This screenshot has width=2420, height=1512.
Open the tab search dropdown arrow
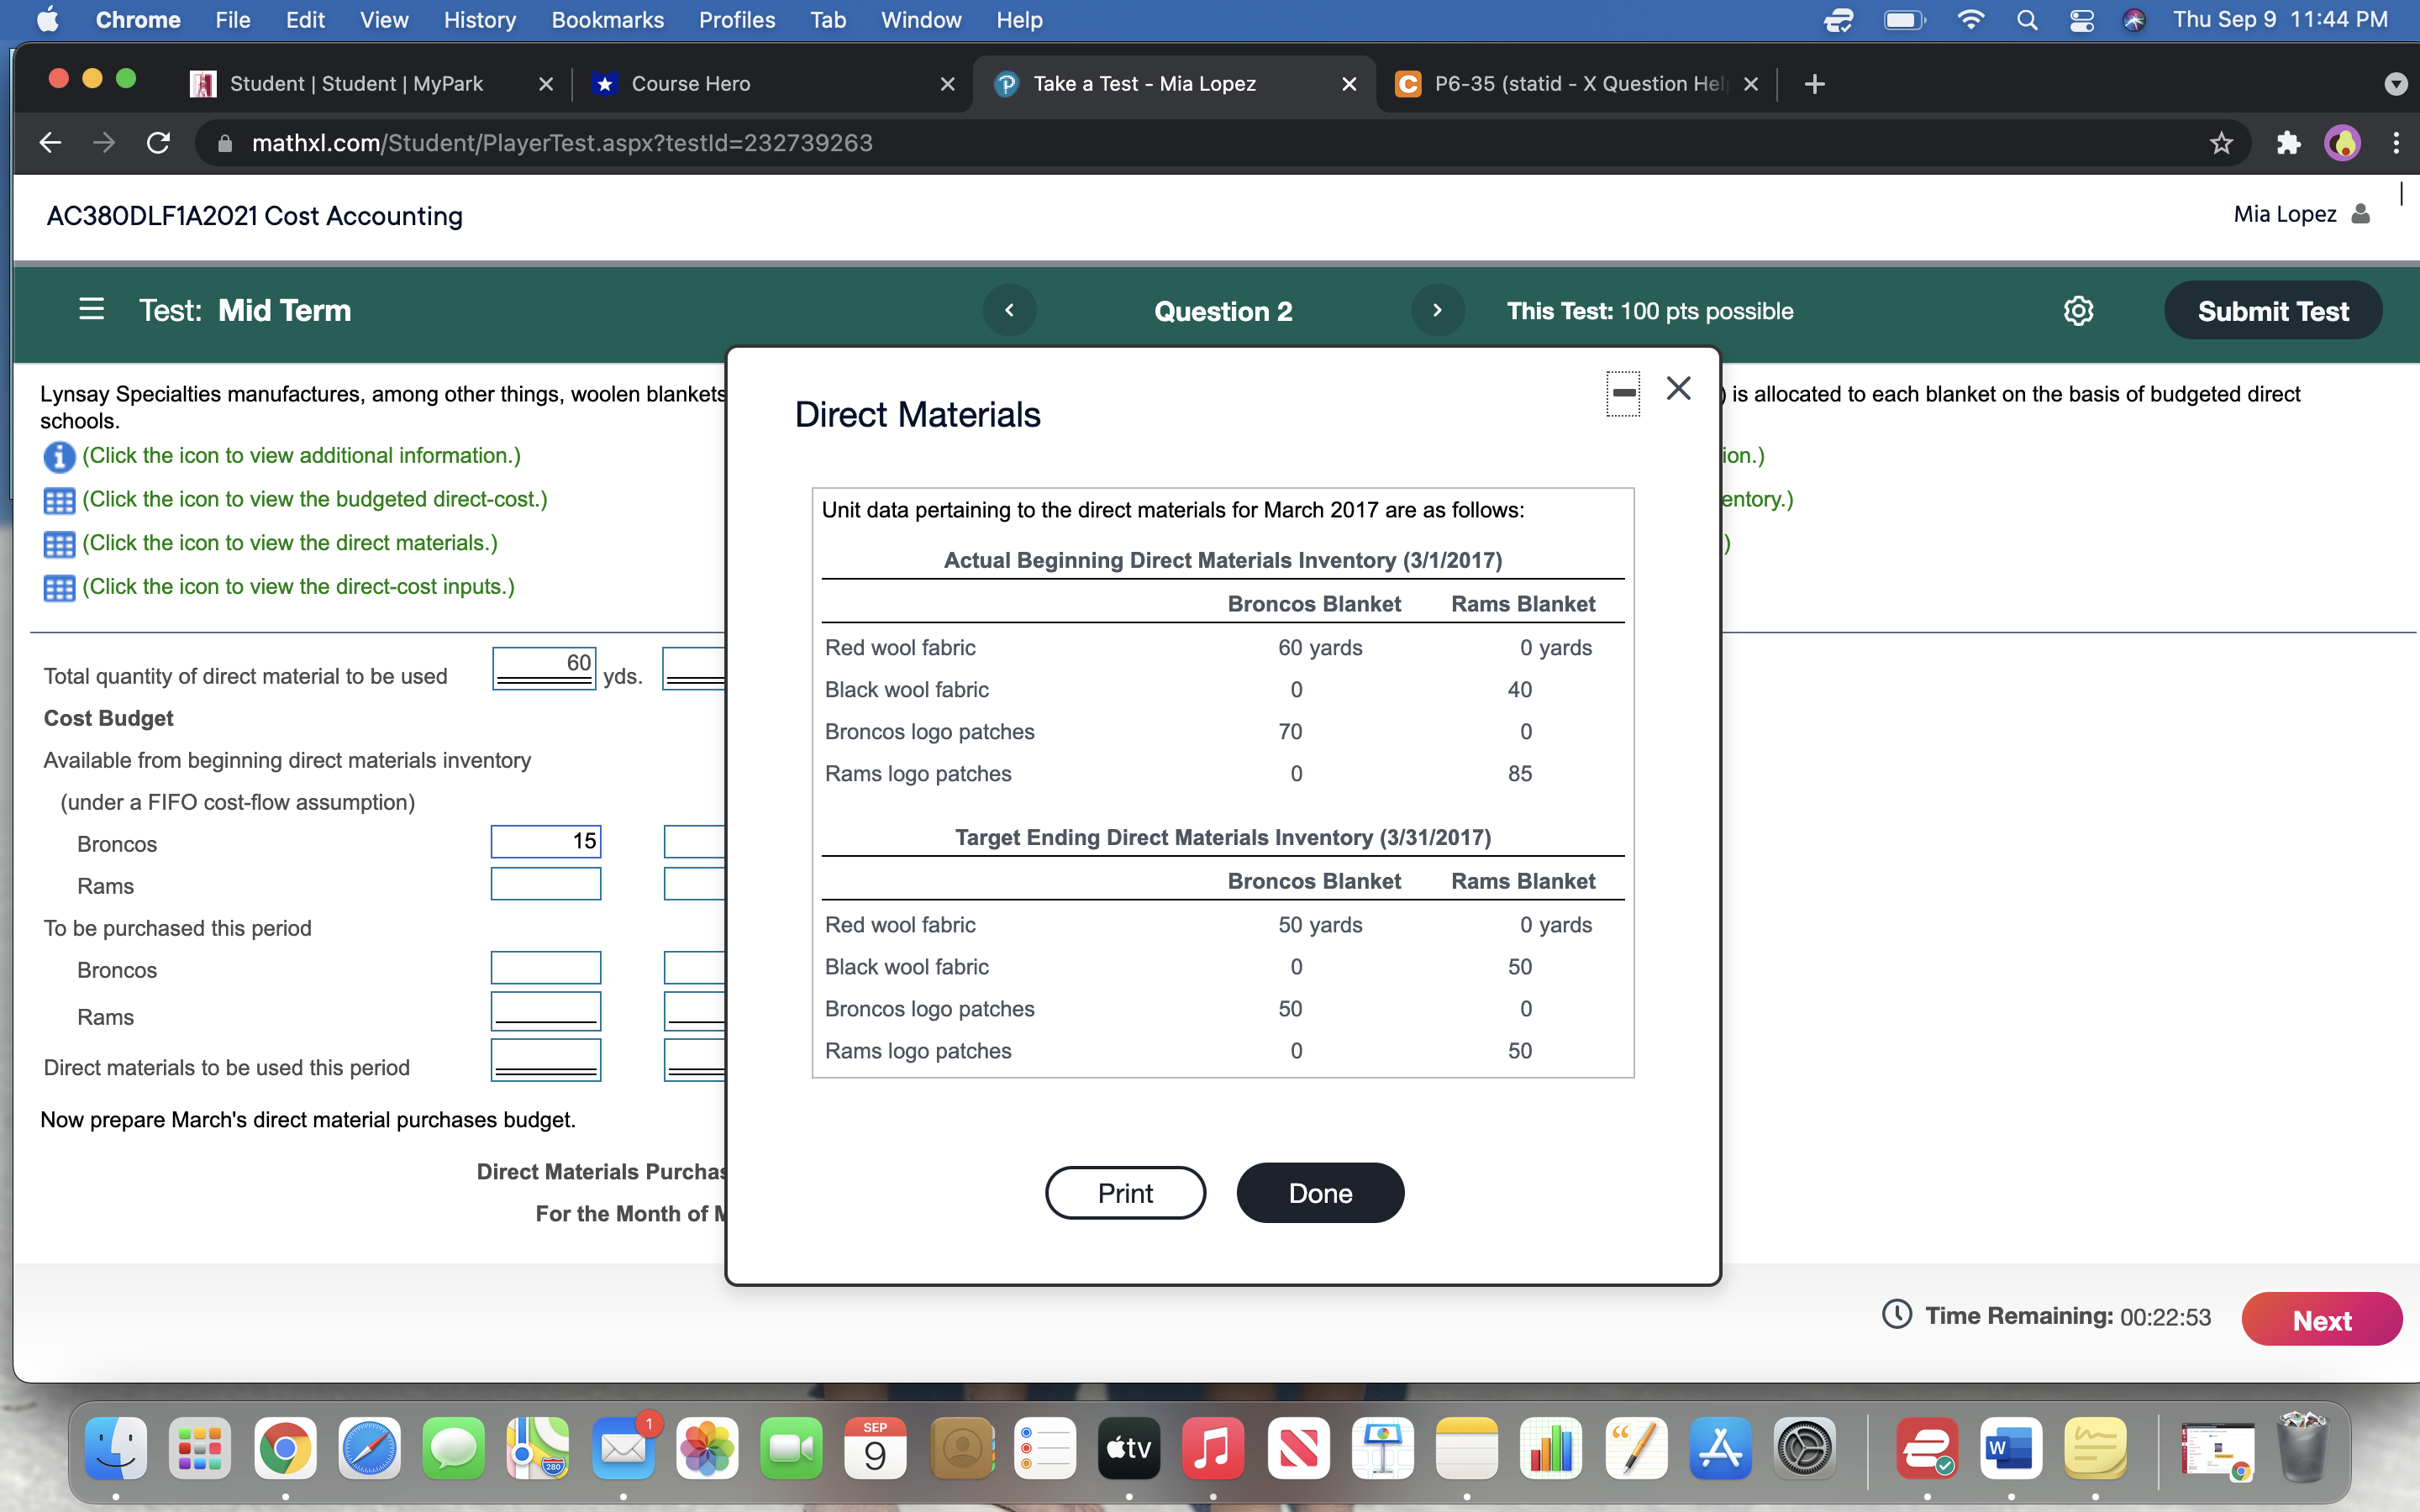click(2396, 83)
